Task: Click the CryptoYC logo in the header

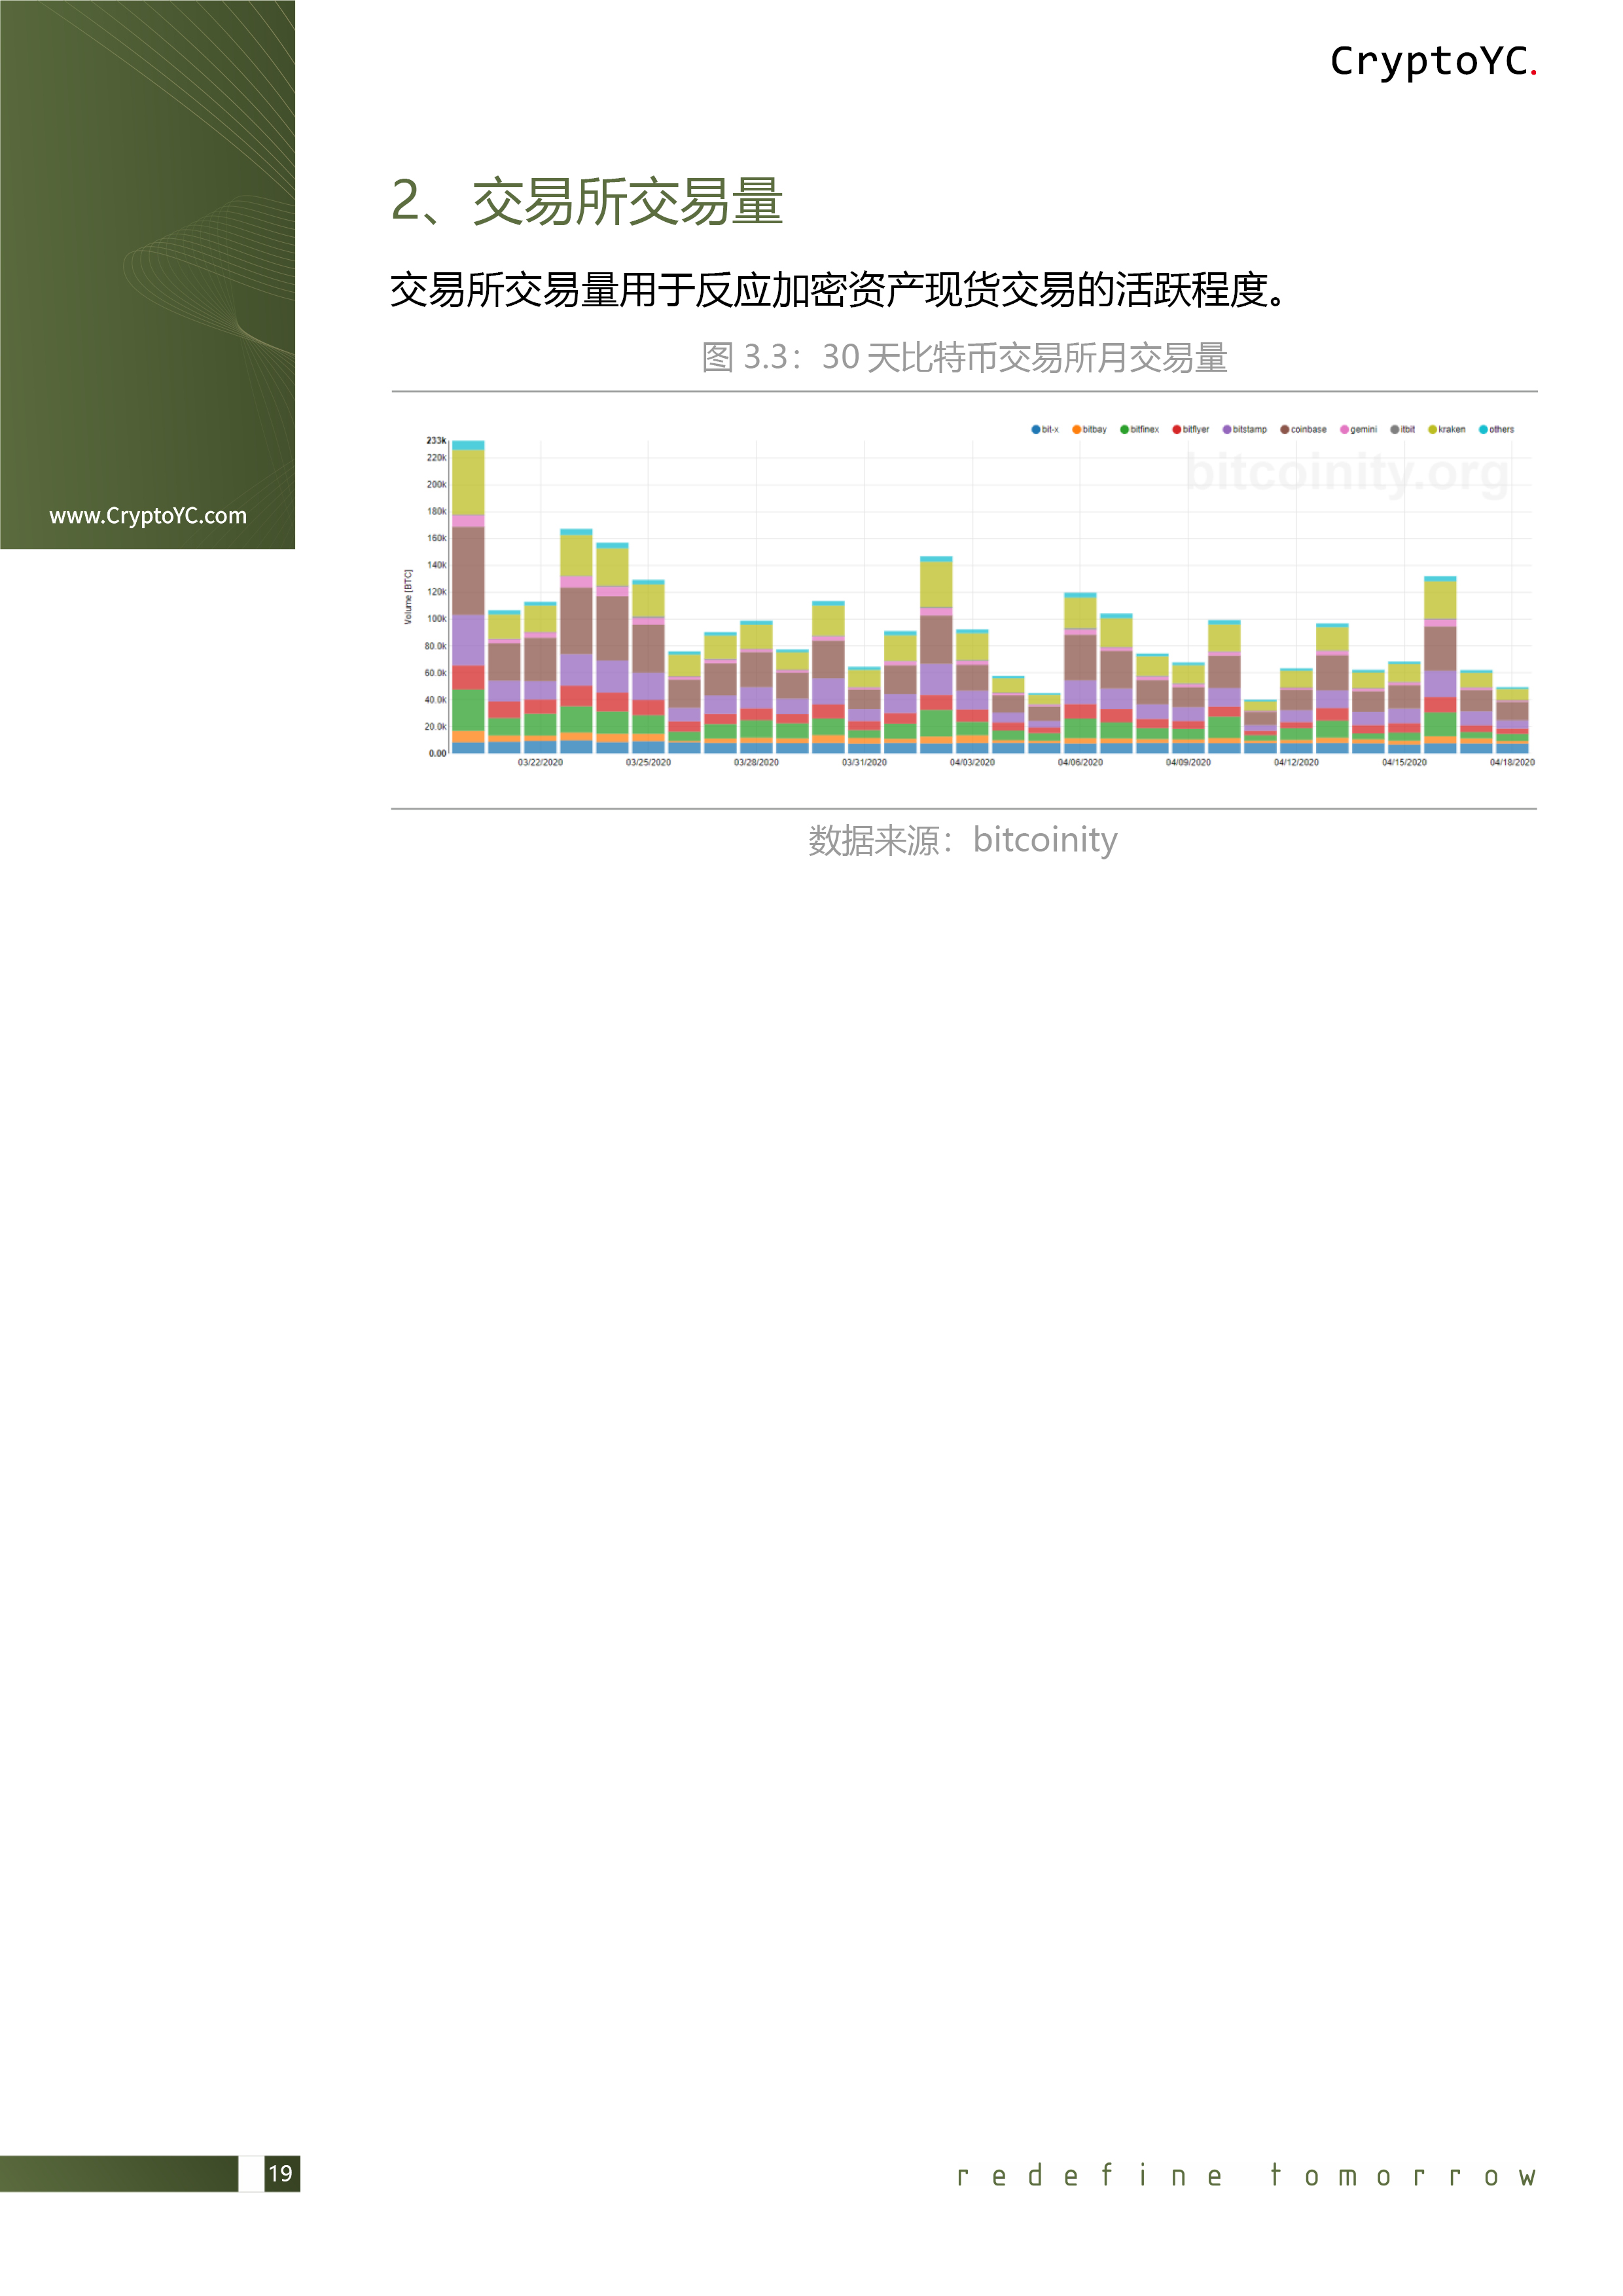Action: click(x=1433, y=62)
